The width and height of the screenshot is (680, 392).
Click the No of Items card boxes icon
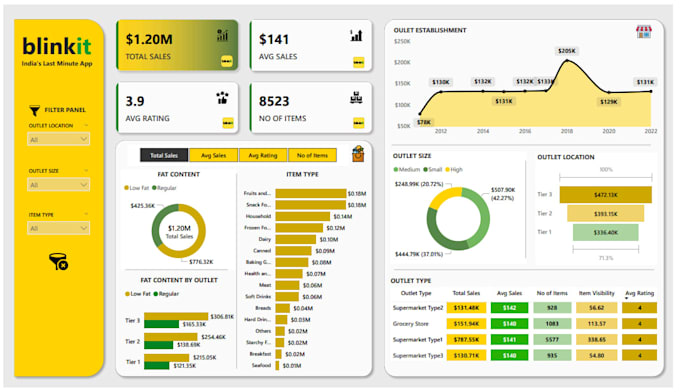356,98
